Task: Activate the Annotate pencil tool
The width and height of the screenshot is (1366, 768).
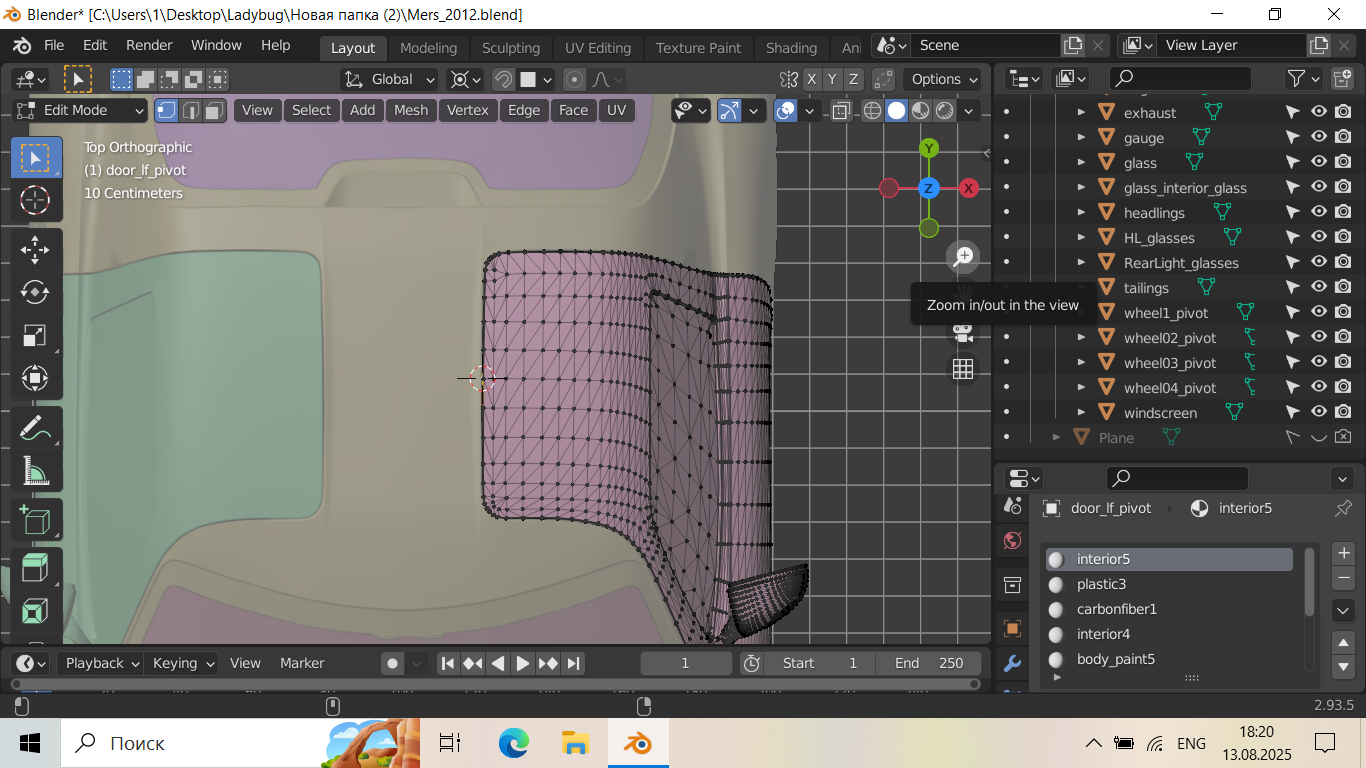Action: tap(35, 428)
